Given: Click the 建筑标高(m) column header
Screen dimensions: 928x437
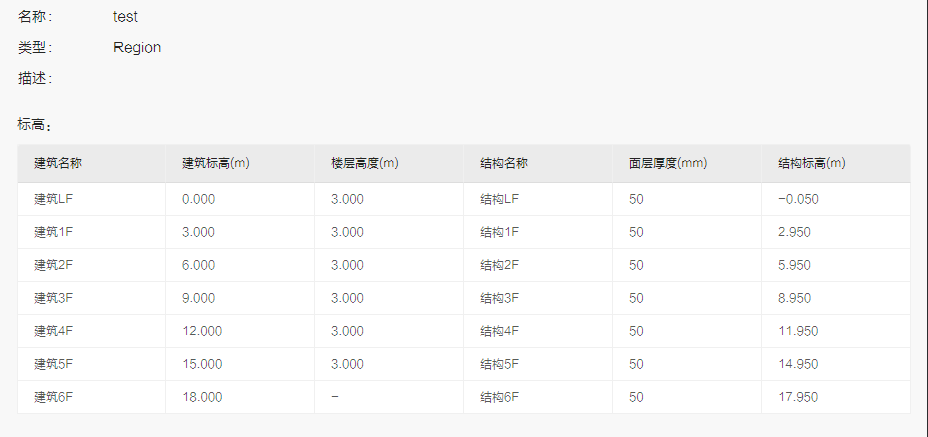Looking at the screenshot, I should click(x=216, y=163).
